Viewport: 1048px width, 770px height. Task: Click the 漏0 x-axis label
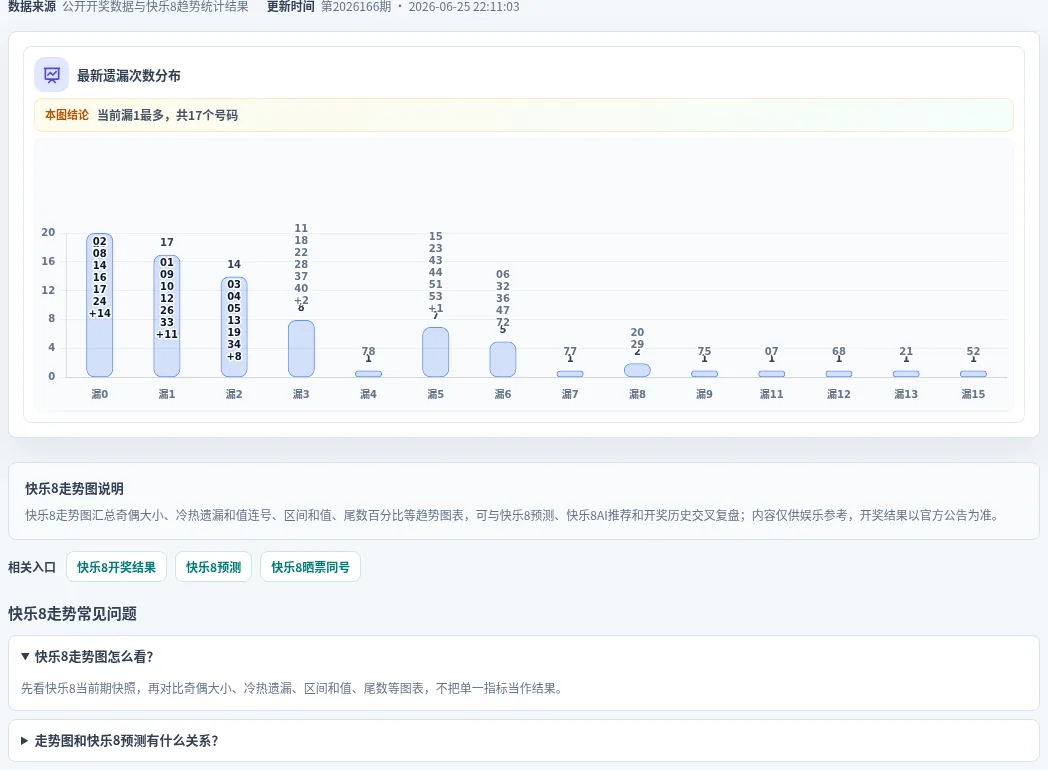100,394
